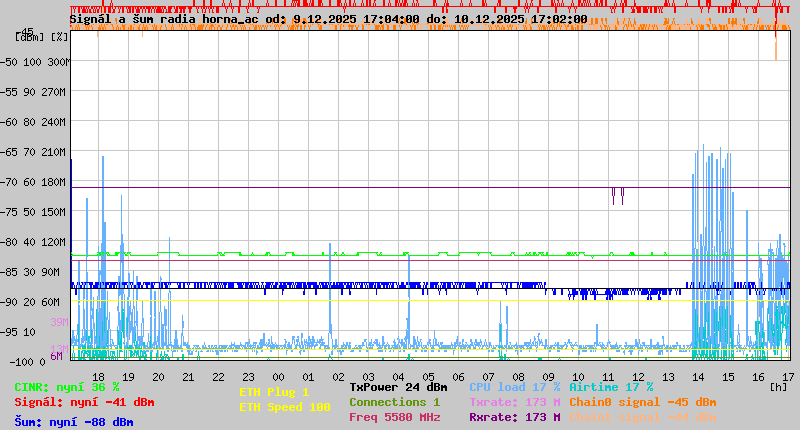Click the 300M label on the left axis
Screen dimensions: 800x430
(57, 62)
